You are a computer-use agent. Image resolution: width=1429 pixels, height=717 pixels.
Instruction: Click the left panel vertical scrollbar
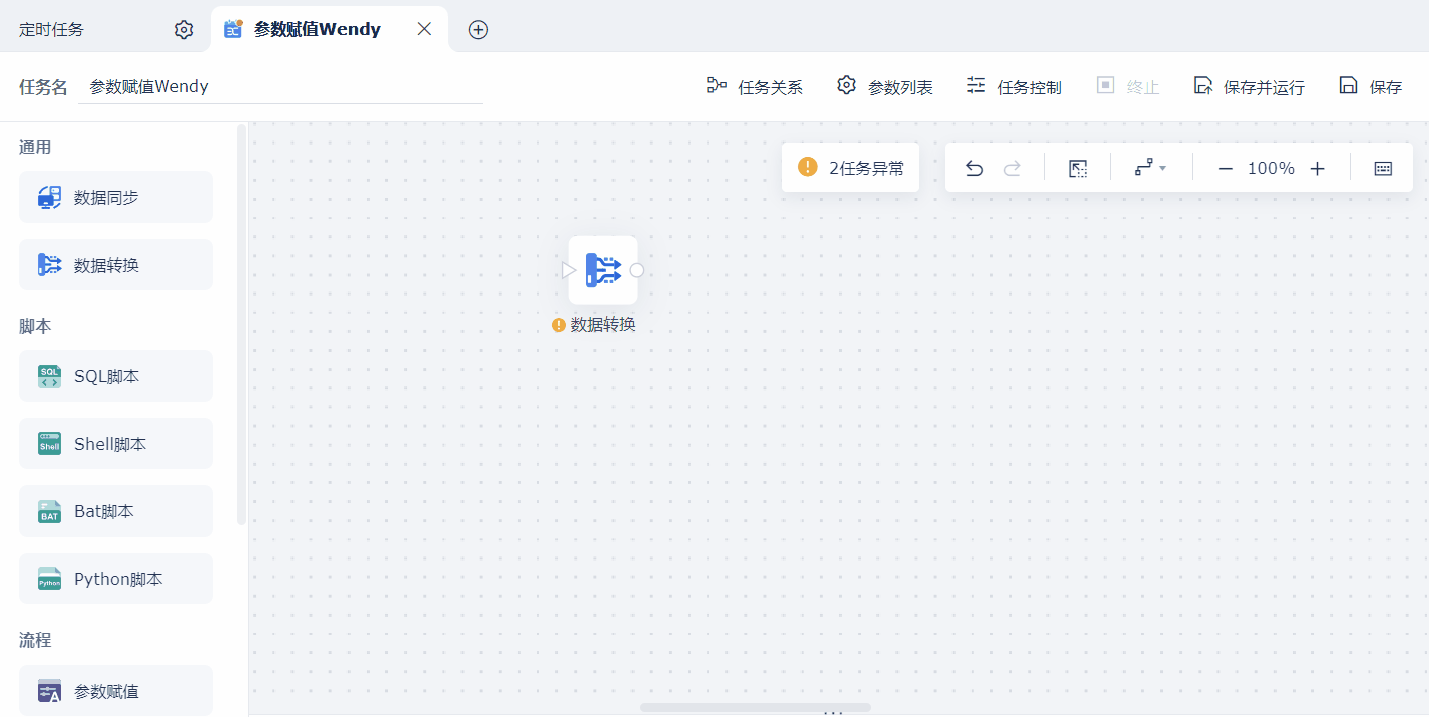(x=241, y=324)
